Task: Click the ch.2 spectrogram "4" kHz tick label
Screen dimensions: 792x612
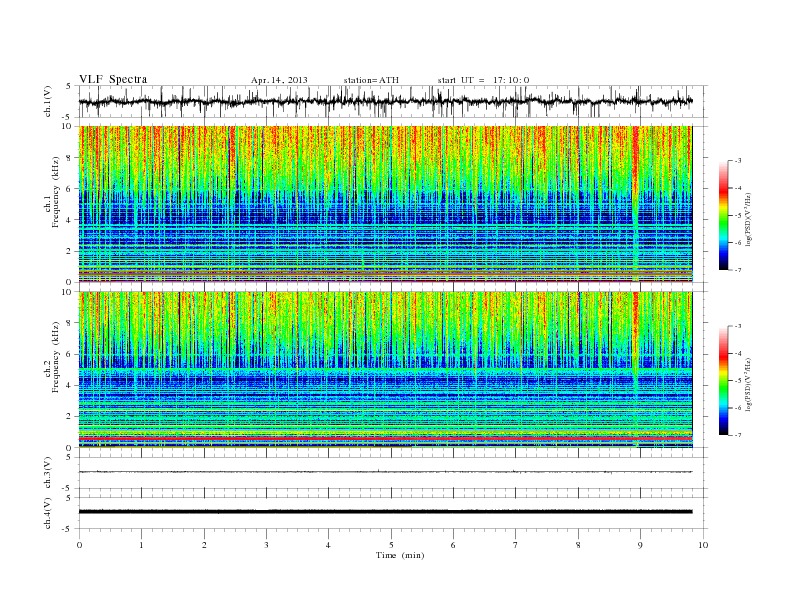Action: [x=69, y=385]
